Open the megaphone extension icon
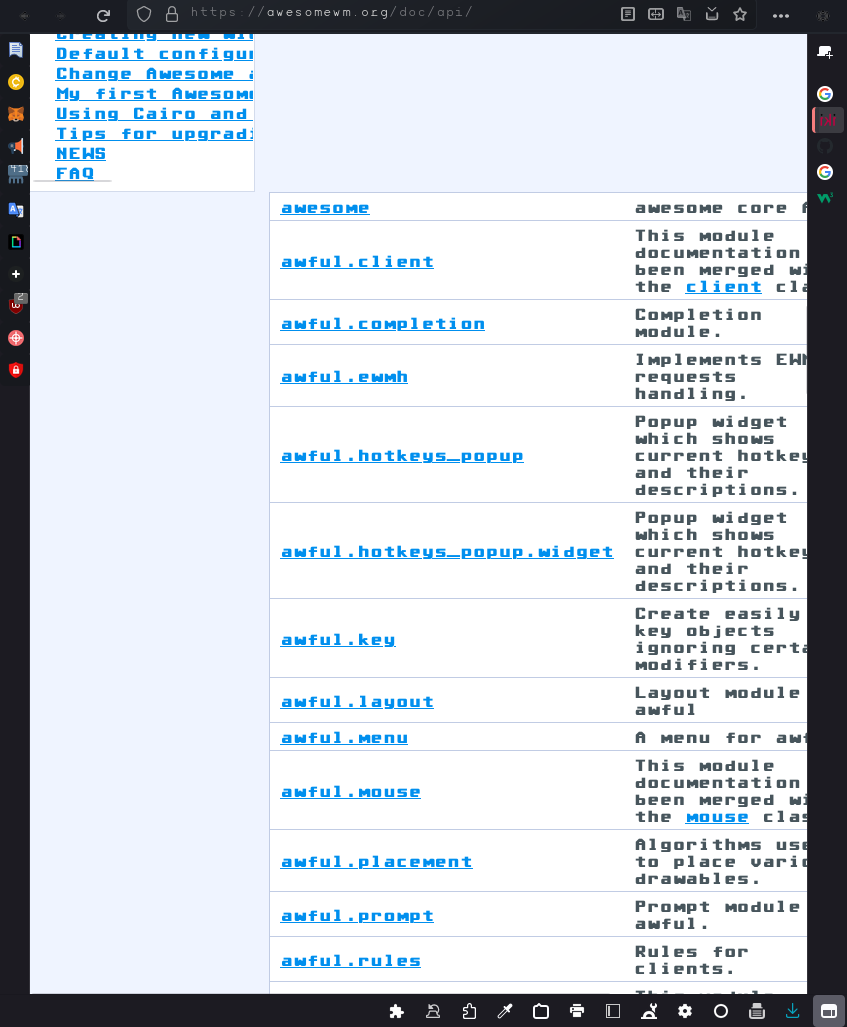Screen dimensions: 847x1027 click(x=16, y=145)
